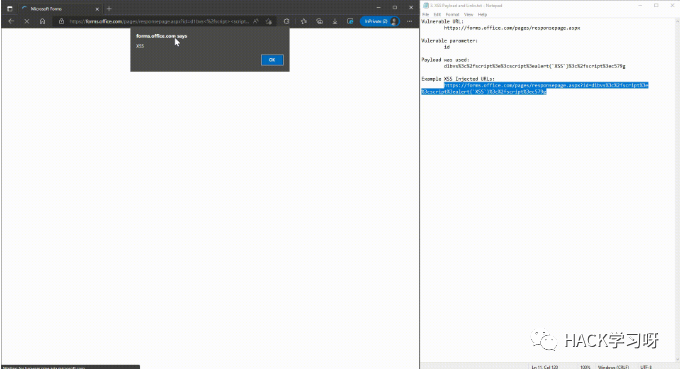Open a new tab in Edge

pyautogui.click(x=109, y=8)
